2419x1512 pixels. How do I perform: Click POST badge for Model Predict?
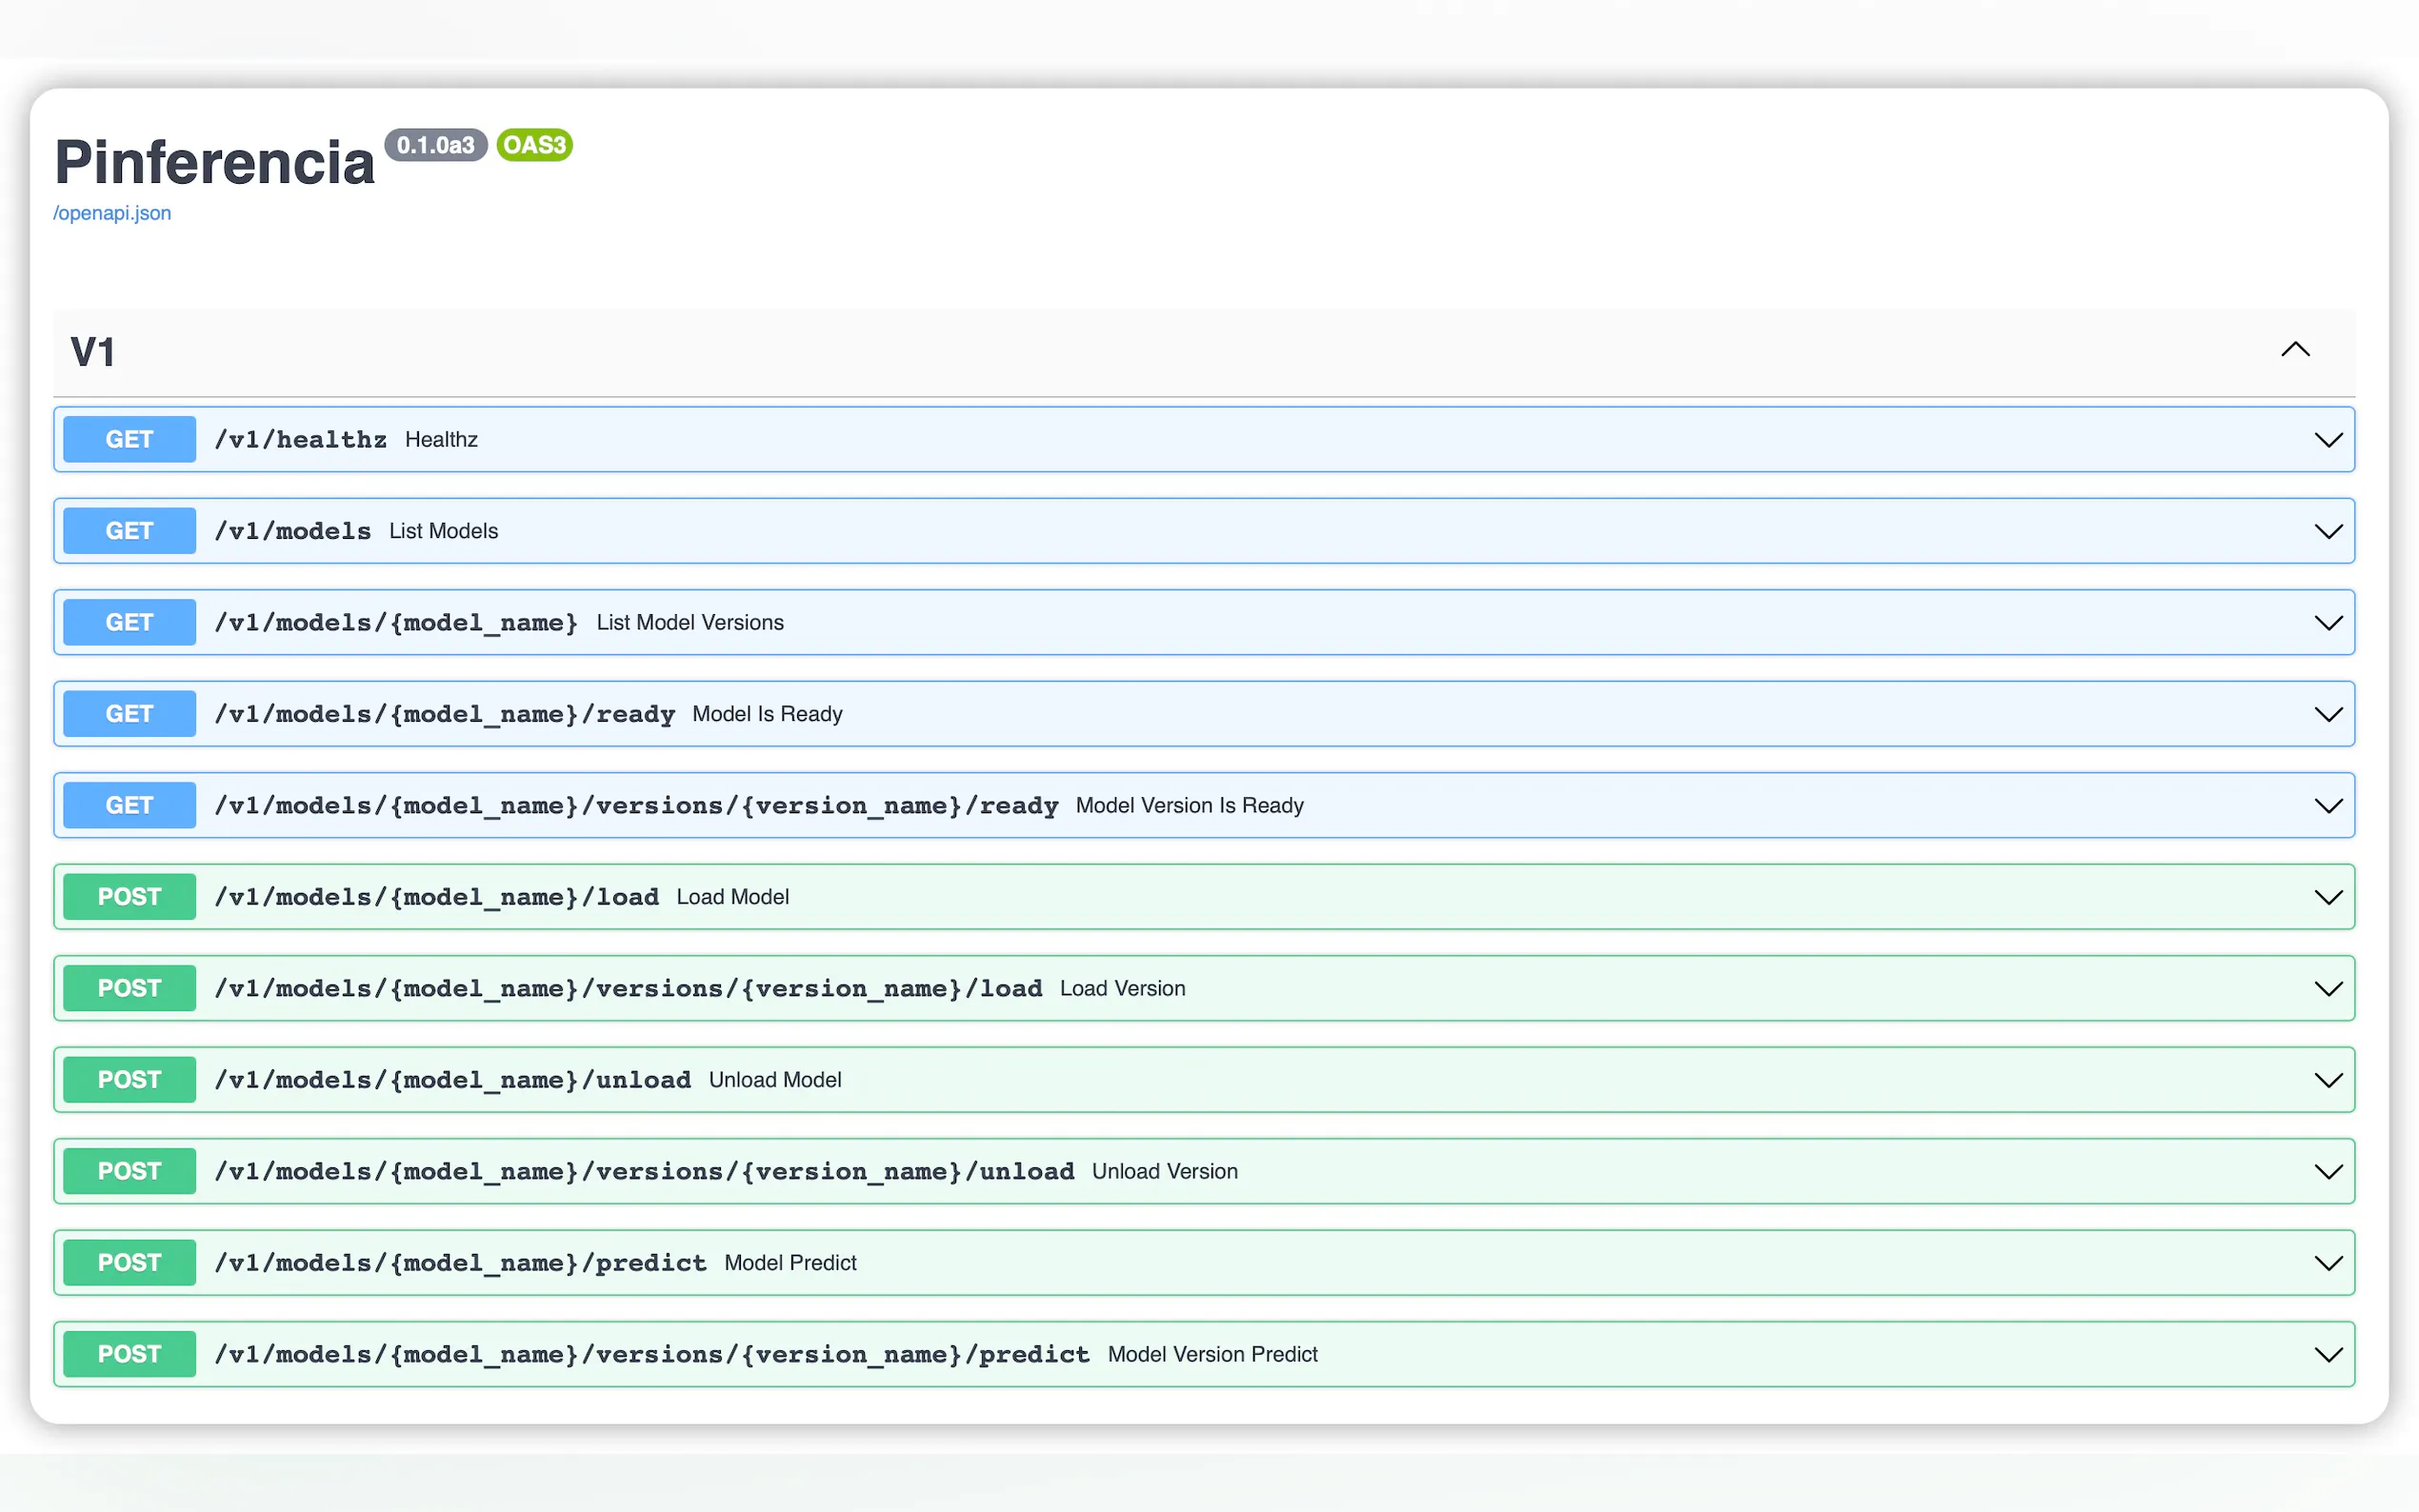pos(129,1263)
